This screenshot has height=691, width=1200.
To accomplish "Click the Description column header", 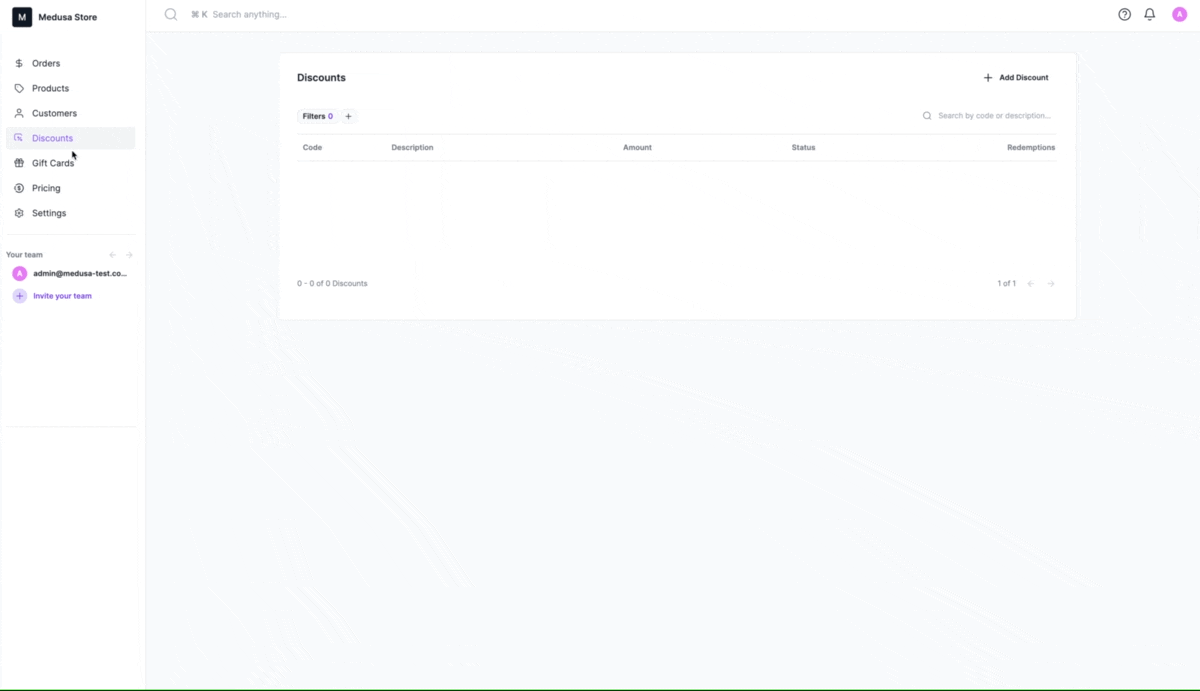I will tap(412, 147).
